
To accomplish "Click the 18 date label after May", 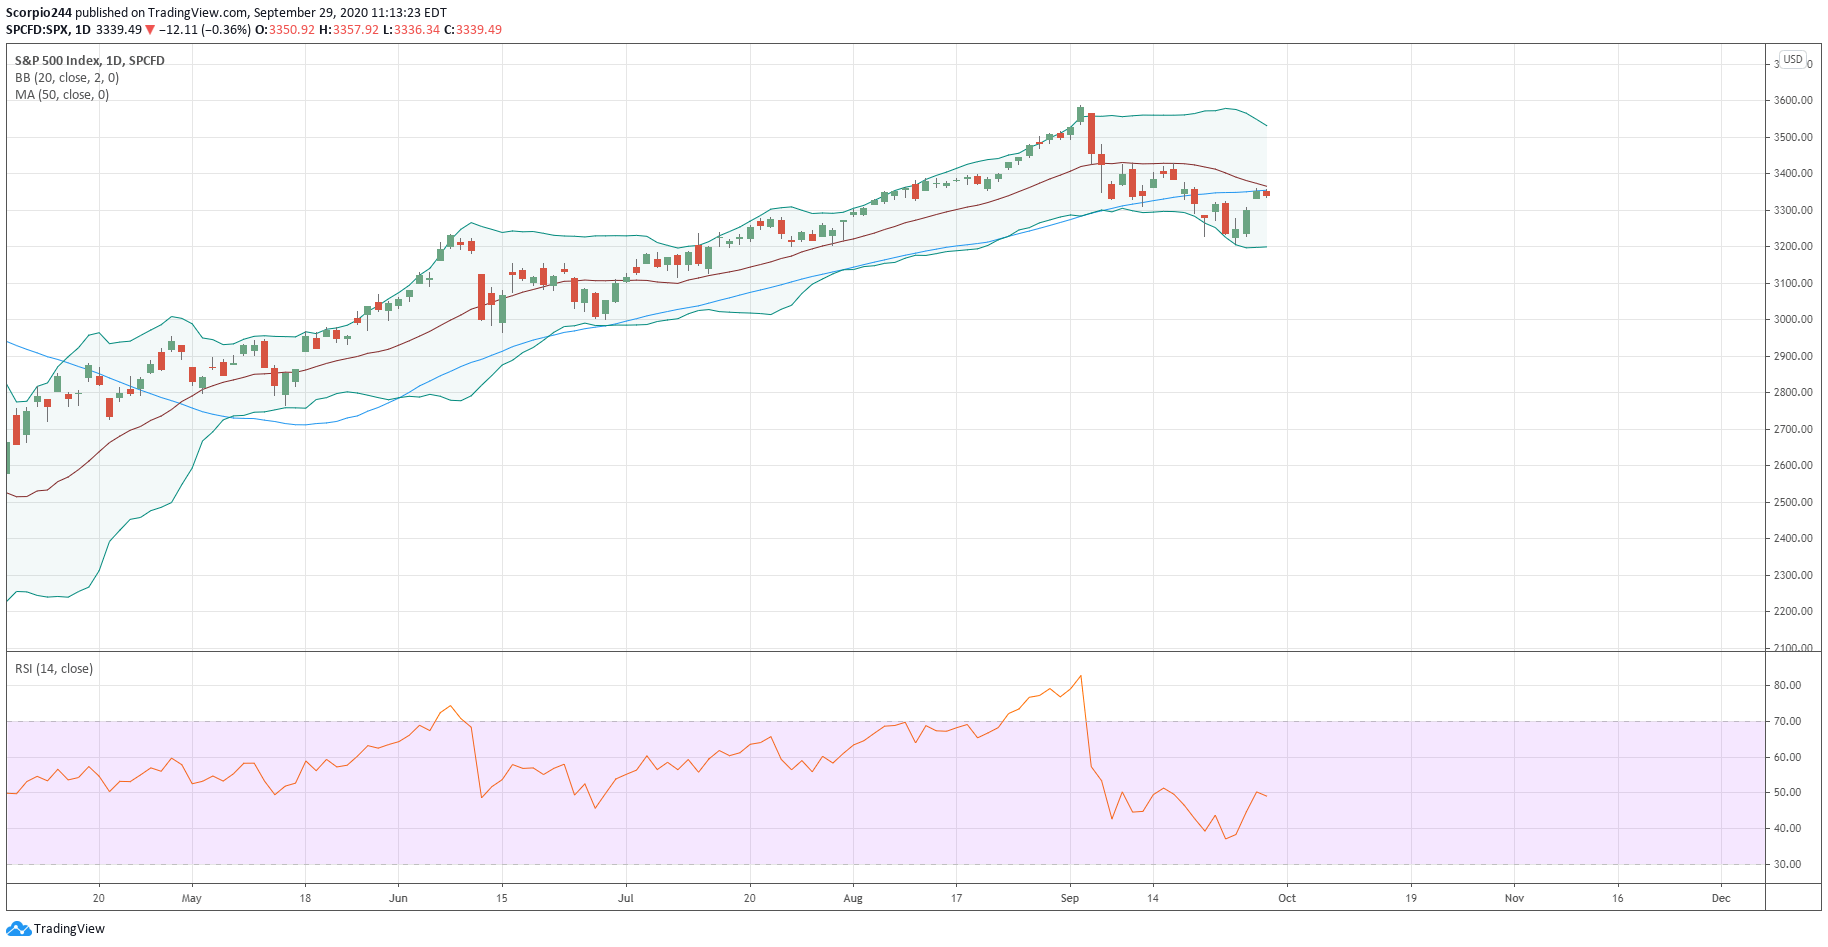I will click(305, 898).
